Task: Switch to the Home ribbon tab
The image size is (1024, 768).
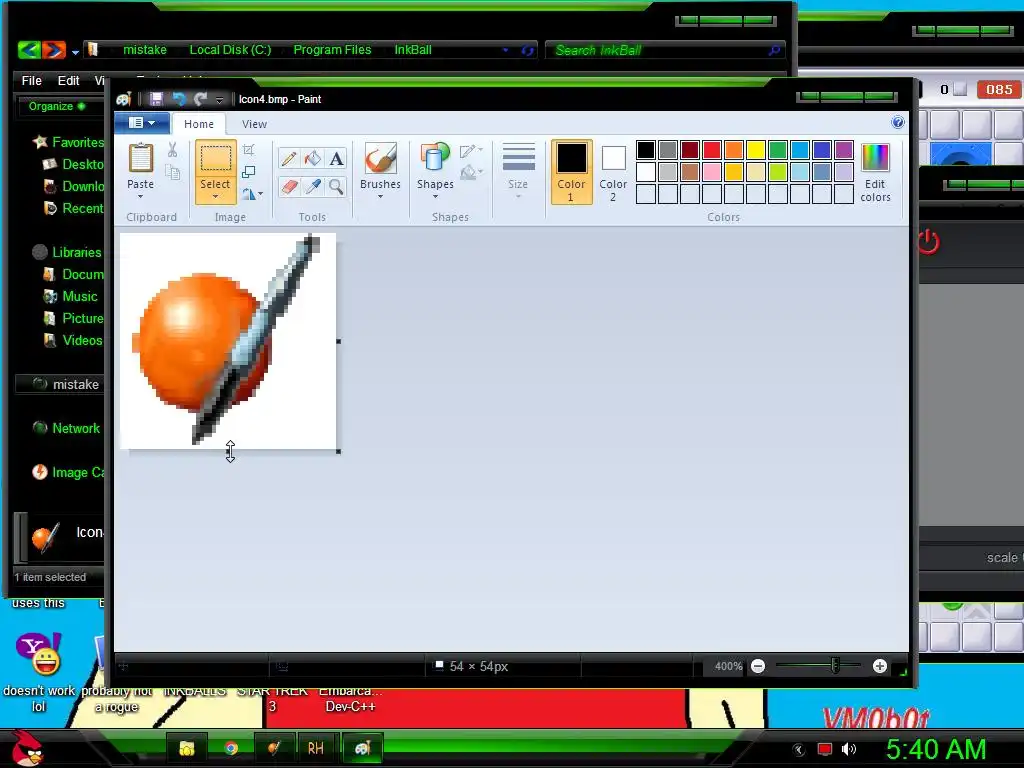Action: [199, 123]
